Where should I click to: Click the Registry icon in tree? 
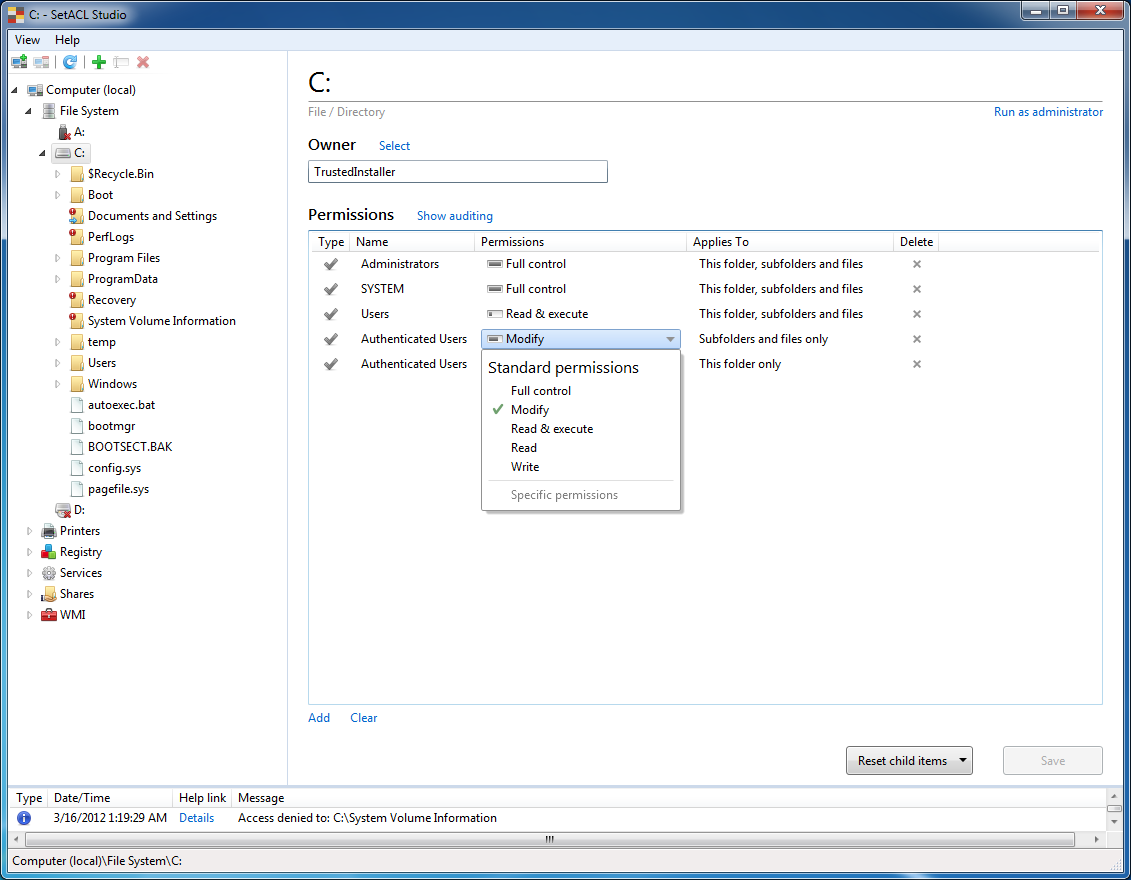[48, 552]
